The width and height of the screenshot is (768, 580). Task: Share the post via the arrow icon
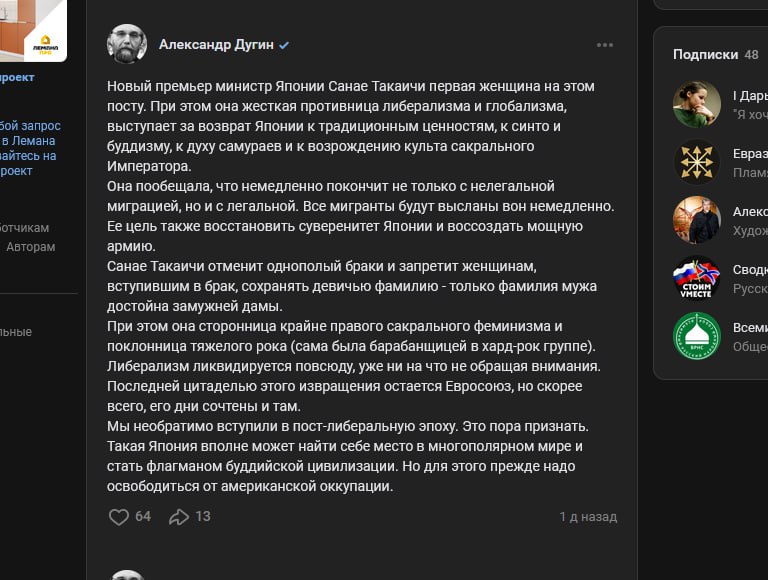click(x=179, y=517)
